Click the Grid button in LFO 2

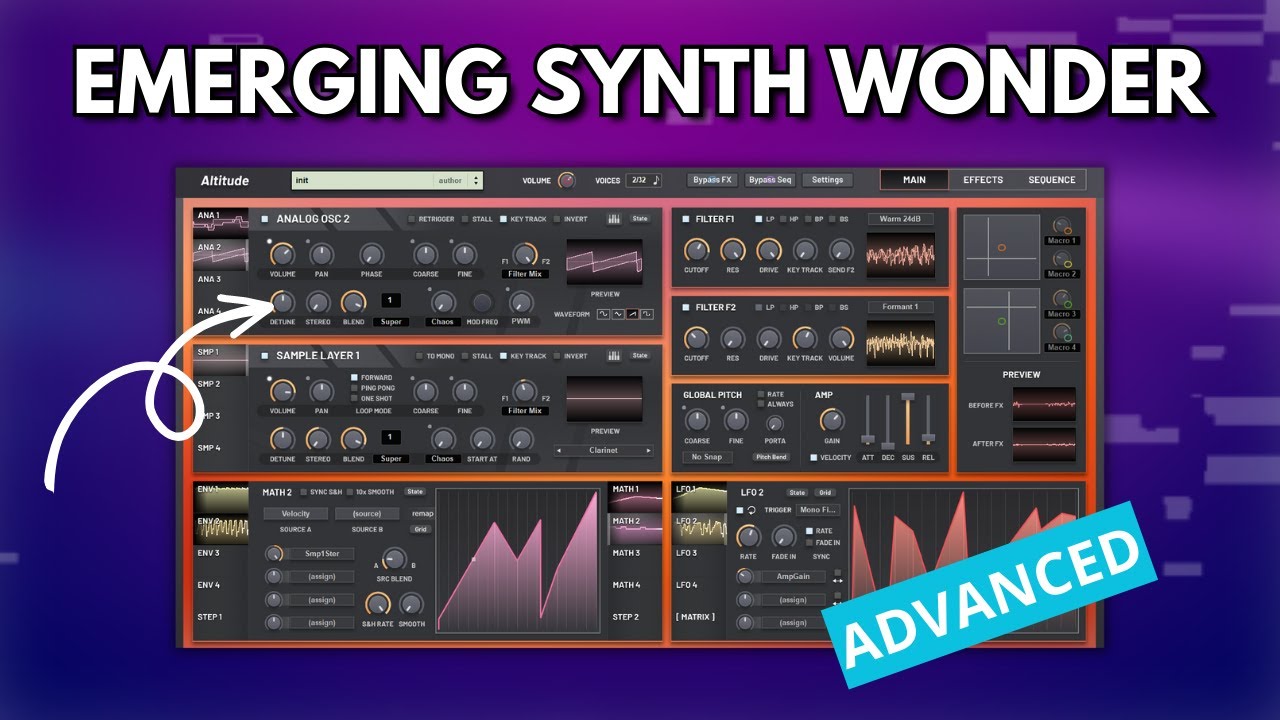click(x=824, y=492)
